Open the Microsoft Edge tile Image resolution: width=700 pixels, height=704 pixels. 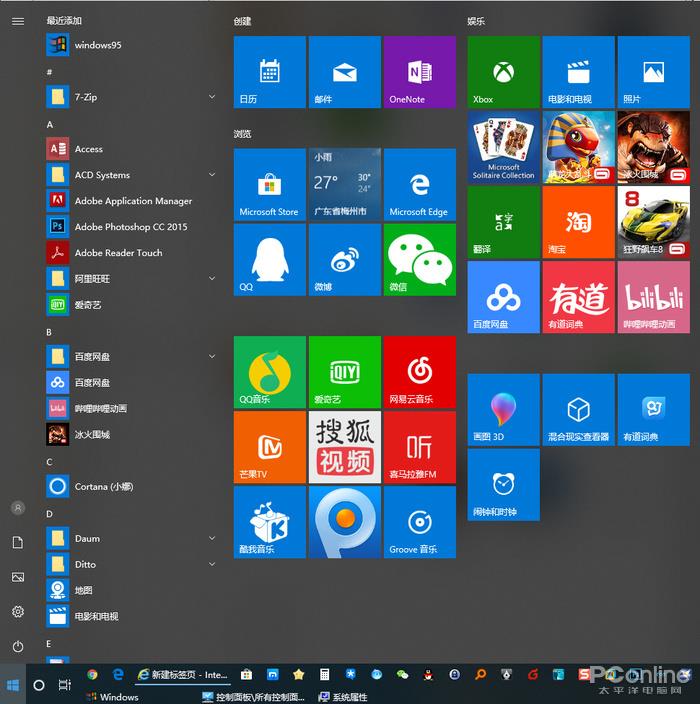[x=419, y=184]
